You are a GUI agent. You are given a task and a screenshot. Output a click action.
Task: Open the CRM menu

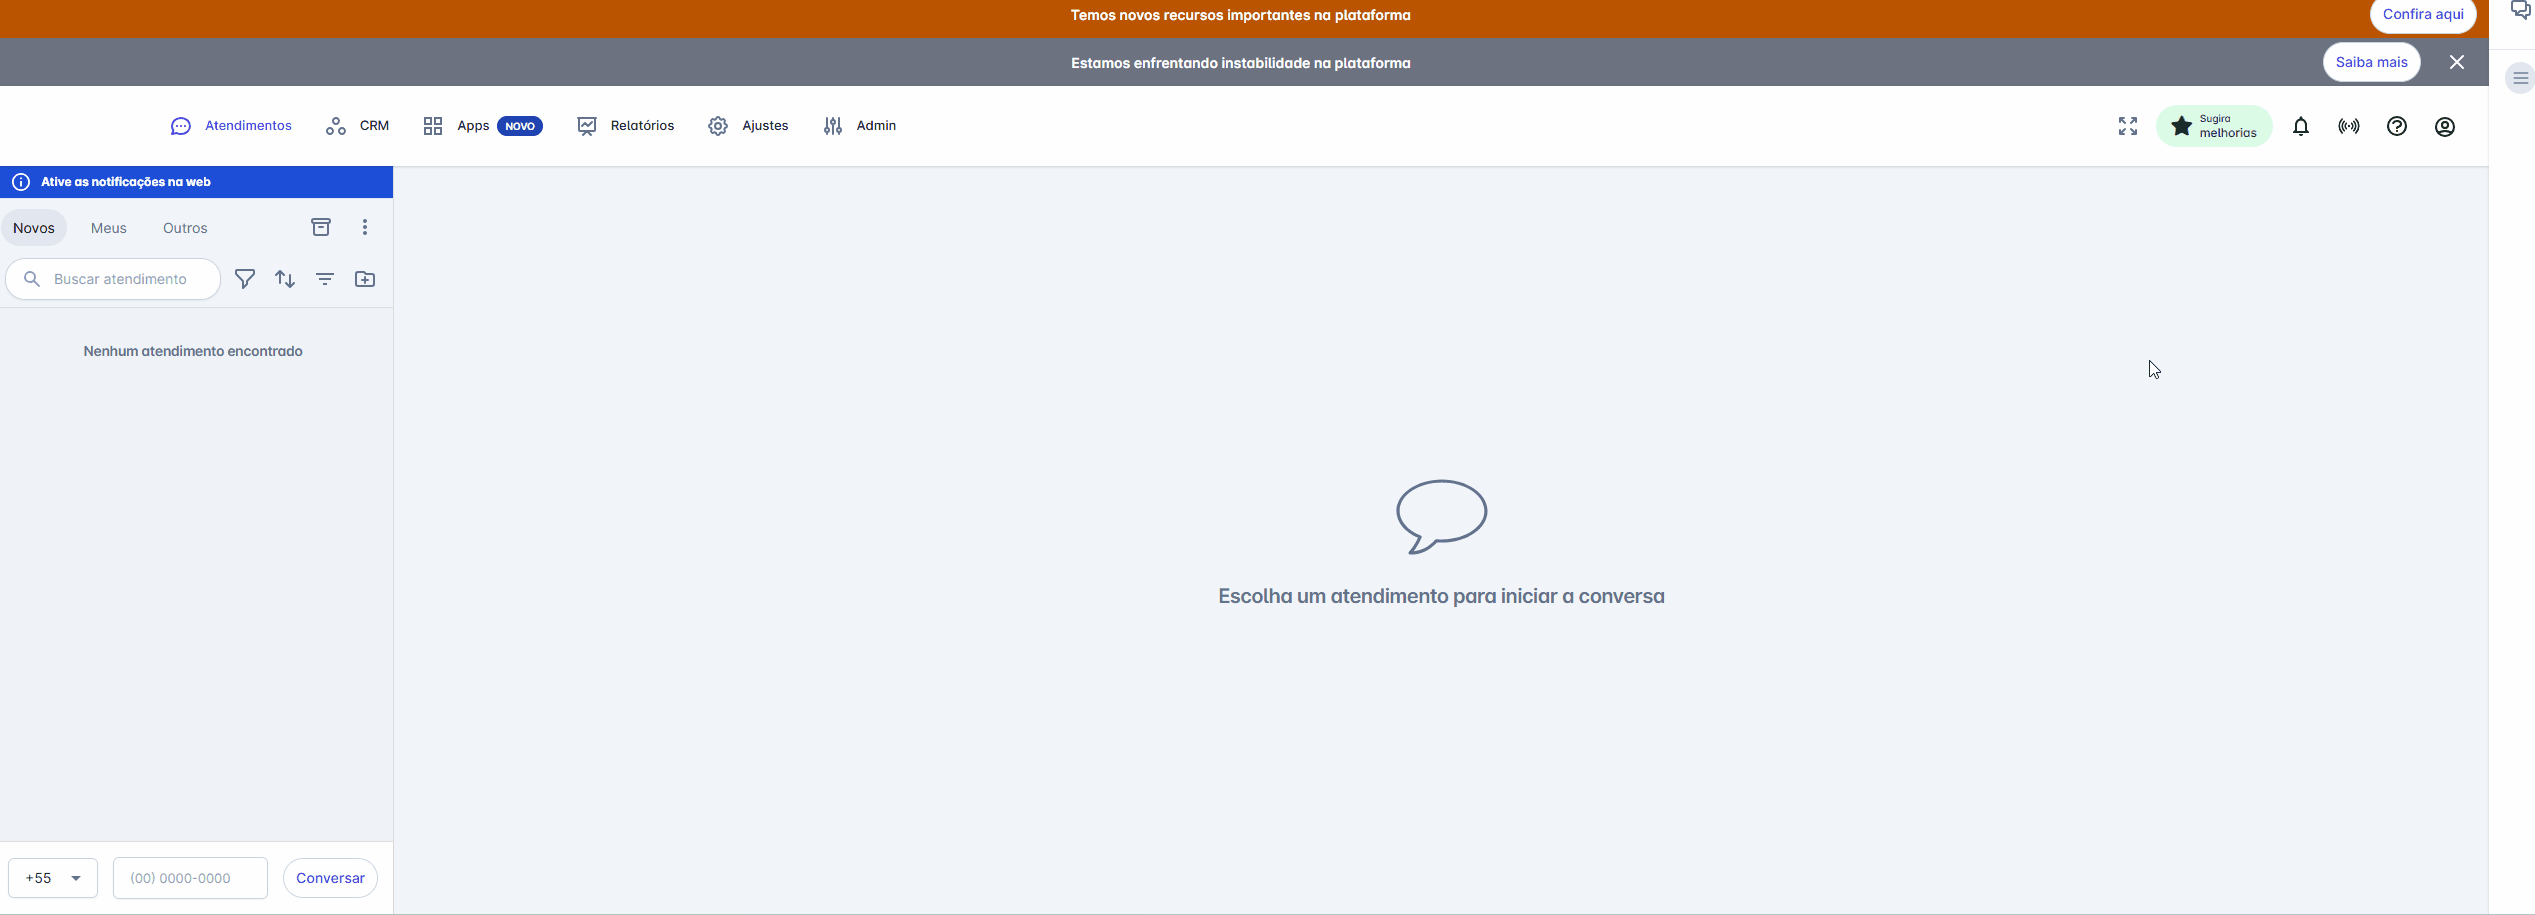(358, 126)
